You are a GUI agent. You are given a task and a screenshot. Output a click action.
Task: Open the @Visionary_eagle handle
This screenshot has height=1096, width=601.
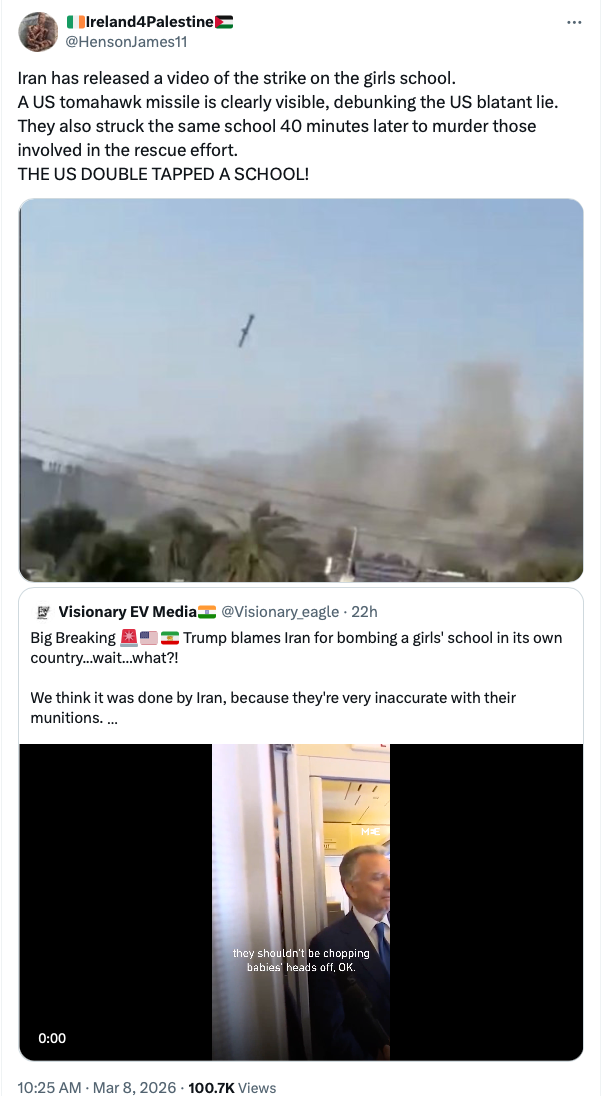coord(280,612)
